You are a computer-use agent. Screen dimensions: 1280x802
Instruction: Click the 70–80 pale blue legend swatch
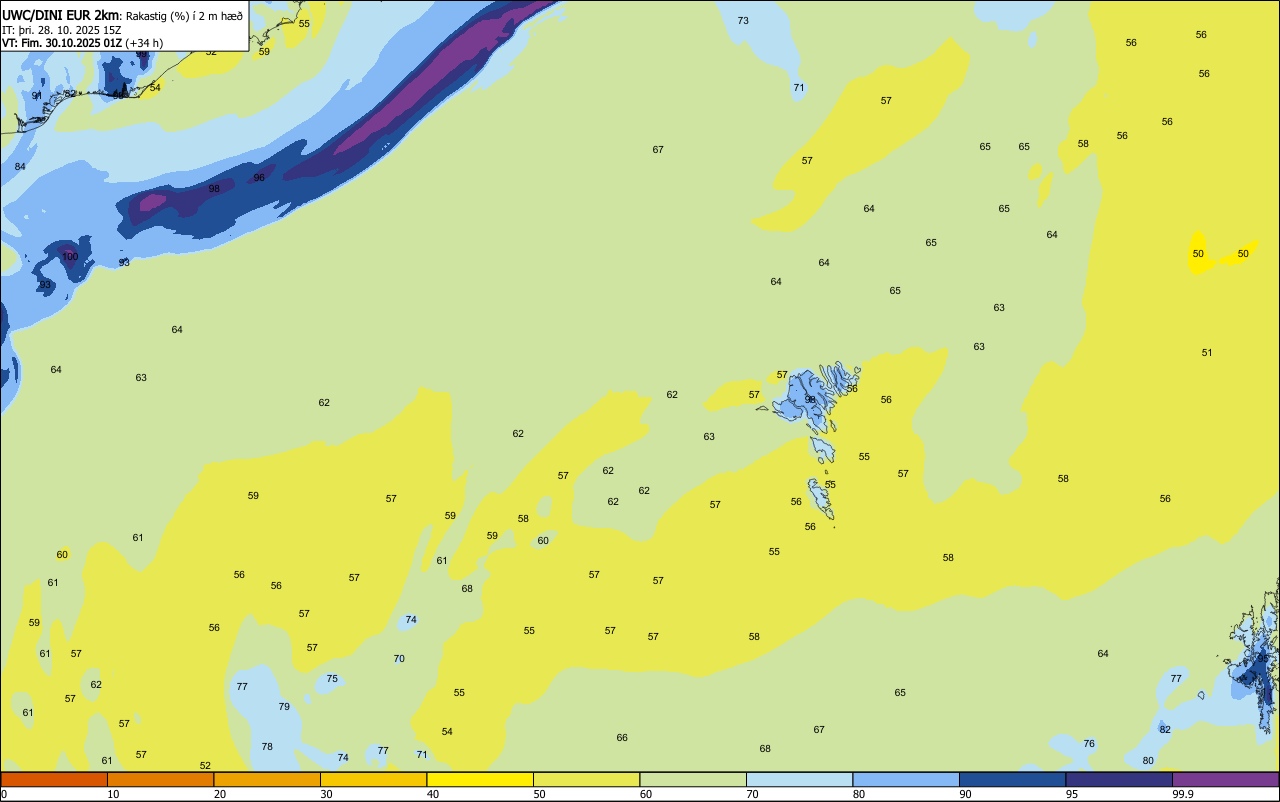799,779
